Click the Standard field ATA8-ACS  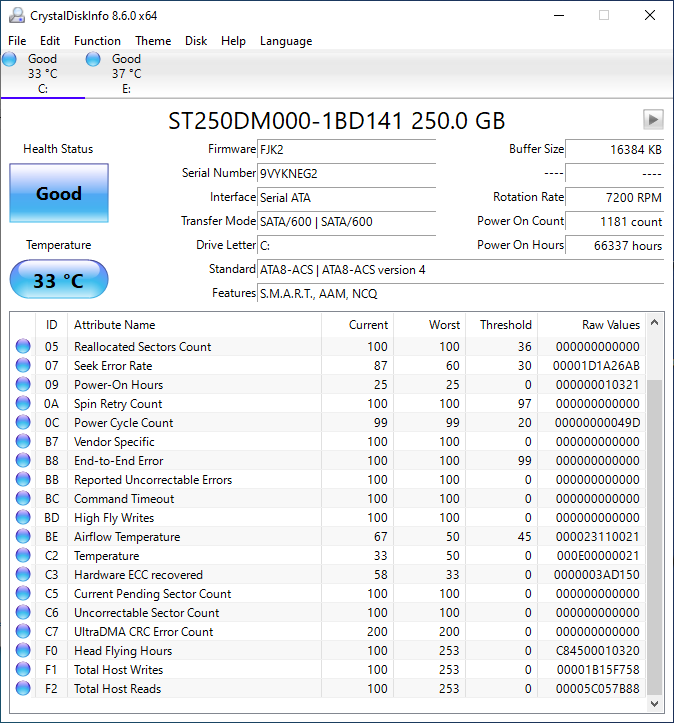(x=460, y=270)
